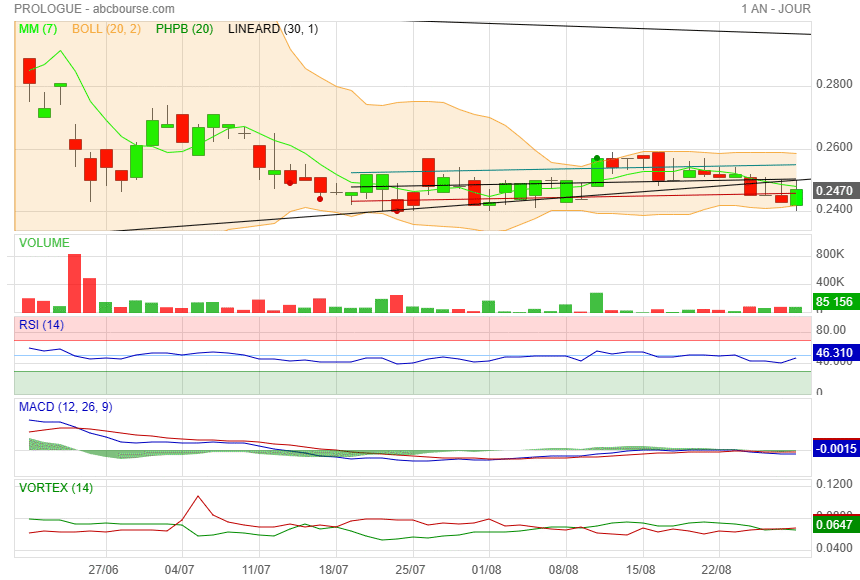Image resolution: width=860 pixels, height=580 pixels.
Task: Click the PHPB (20) legend label
Action: (184, 29)
